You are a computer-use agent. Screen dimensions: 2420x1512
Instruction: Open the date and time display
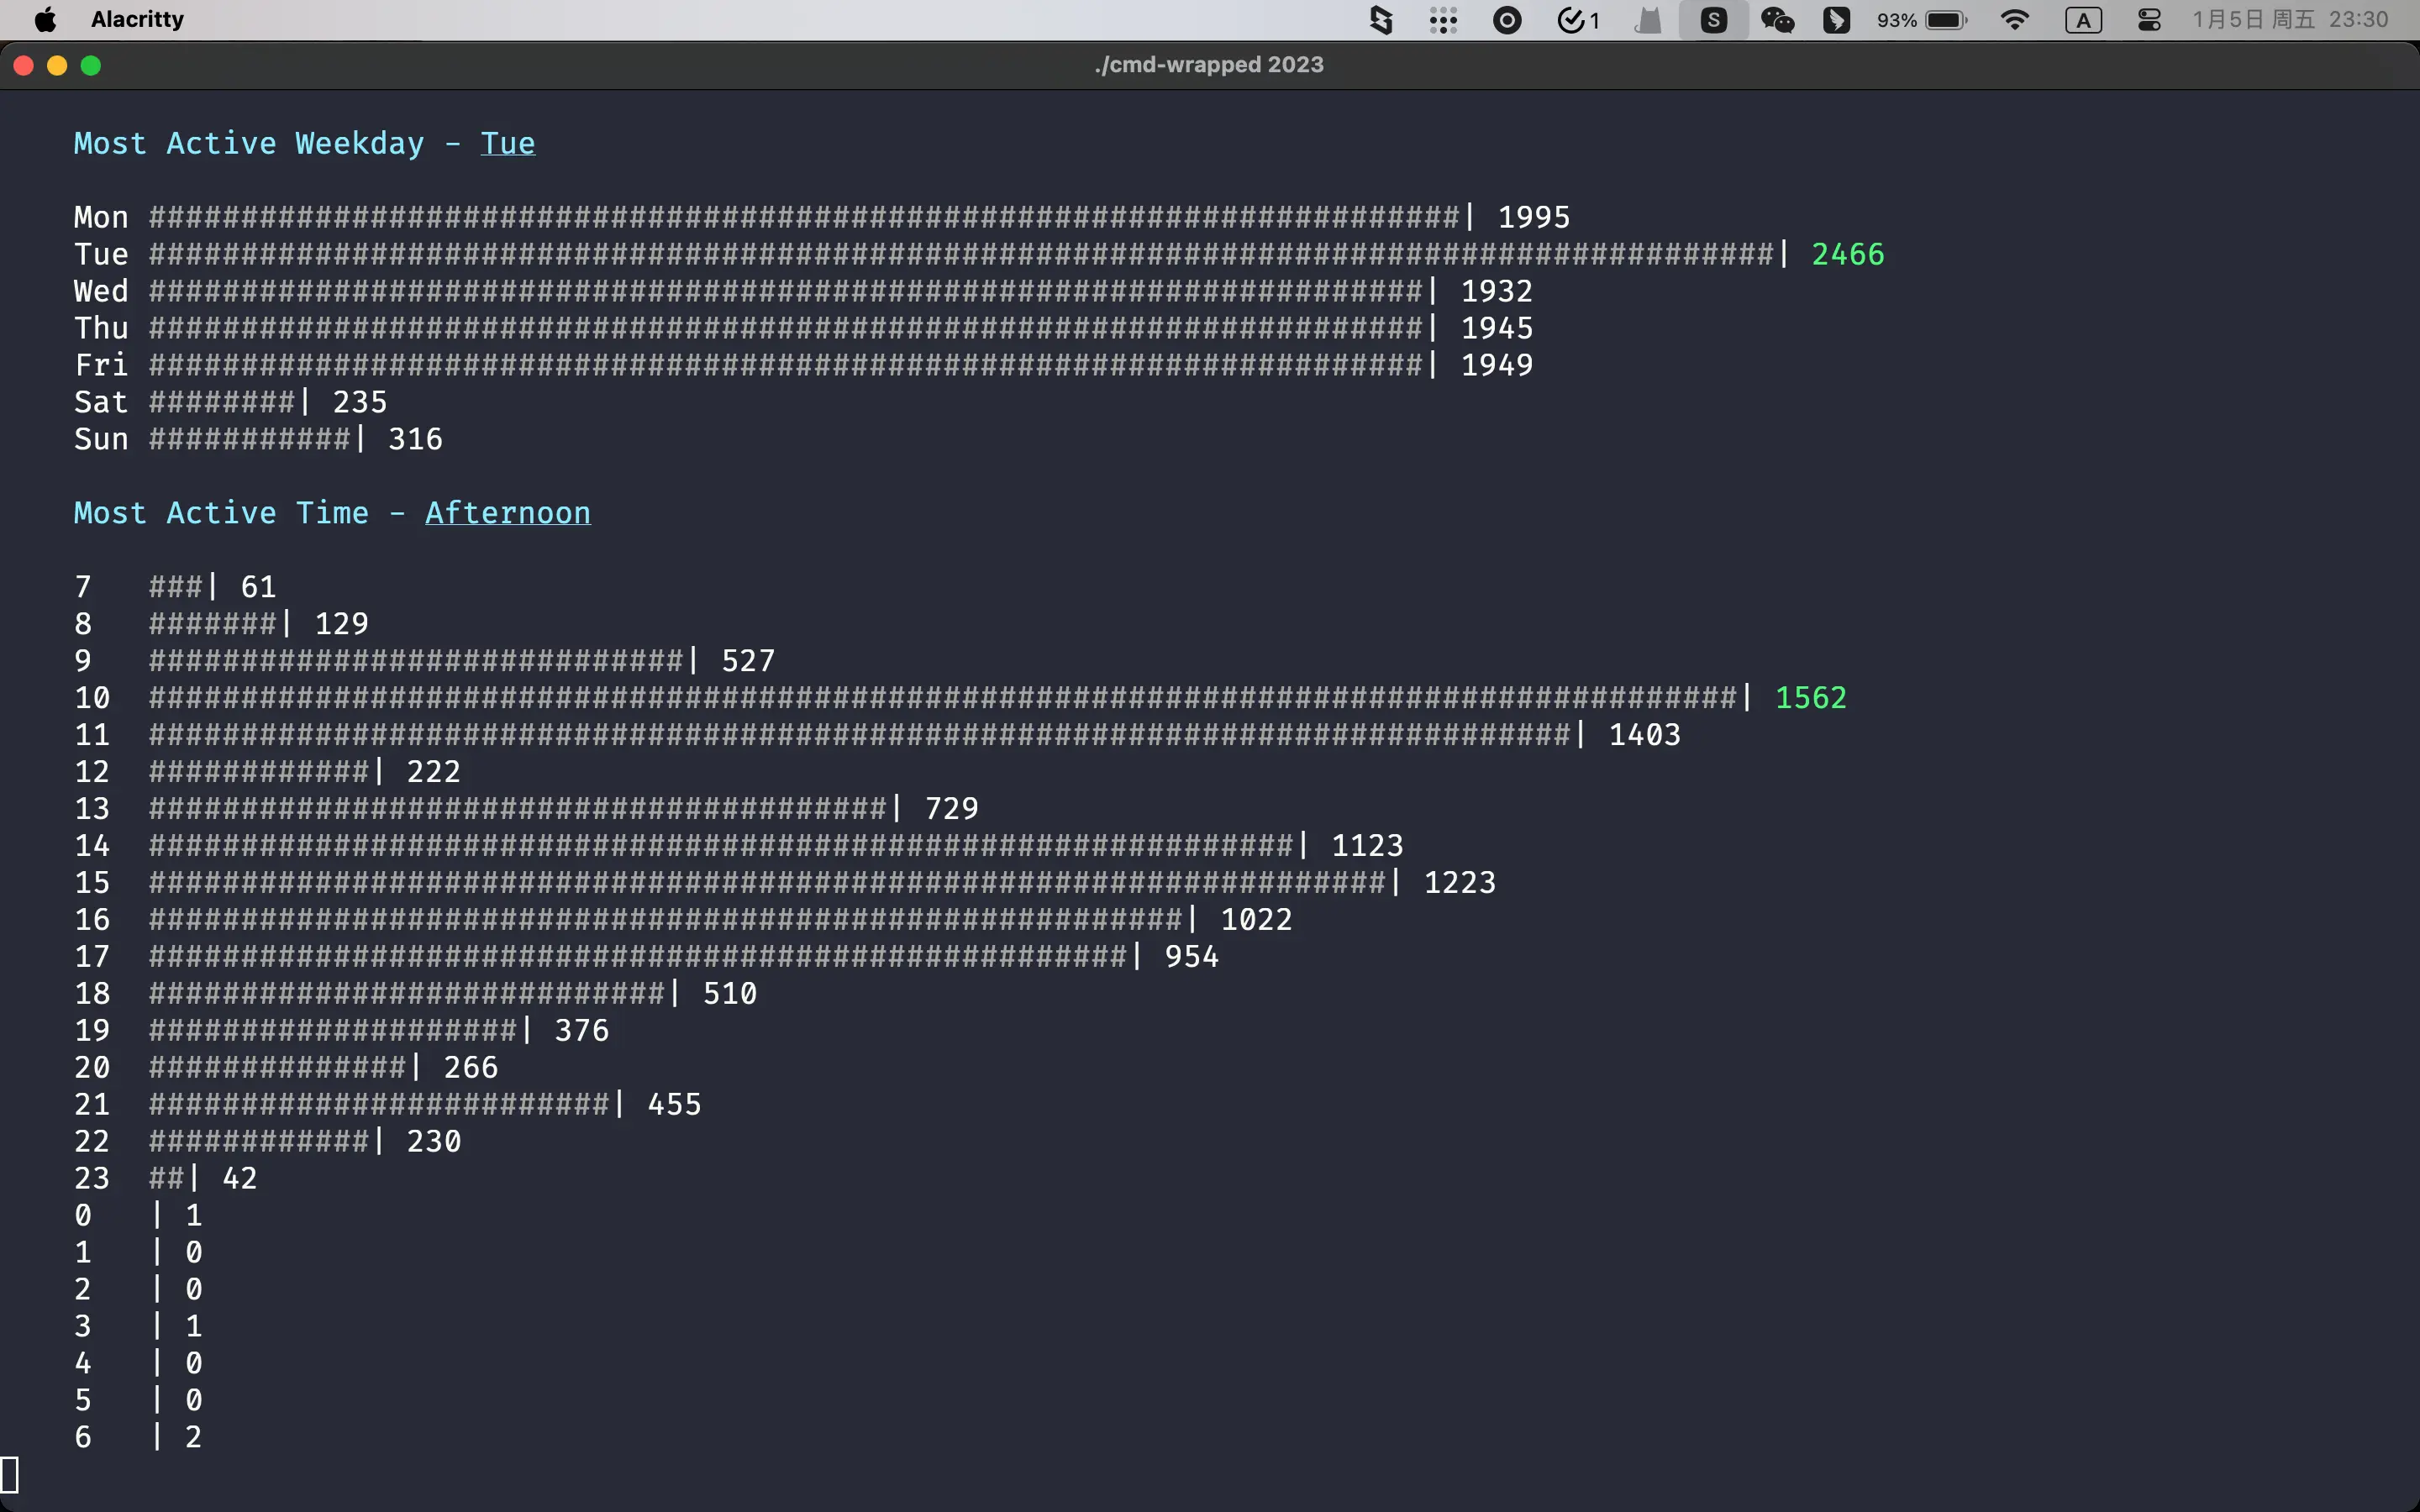pyautogui.click(x=2290, y=20)
